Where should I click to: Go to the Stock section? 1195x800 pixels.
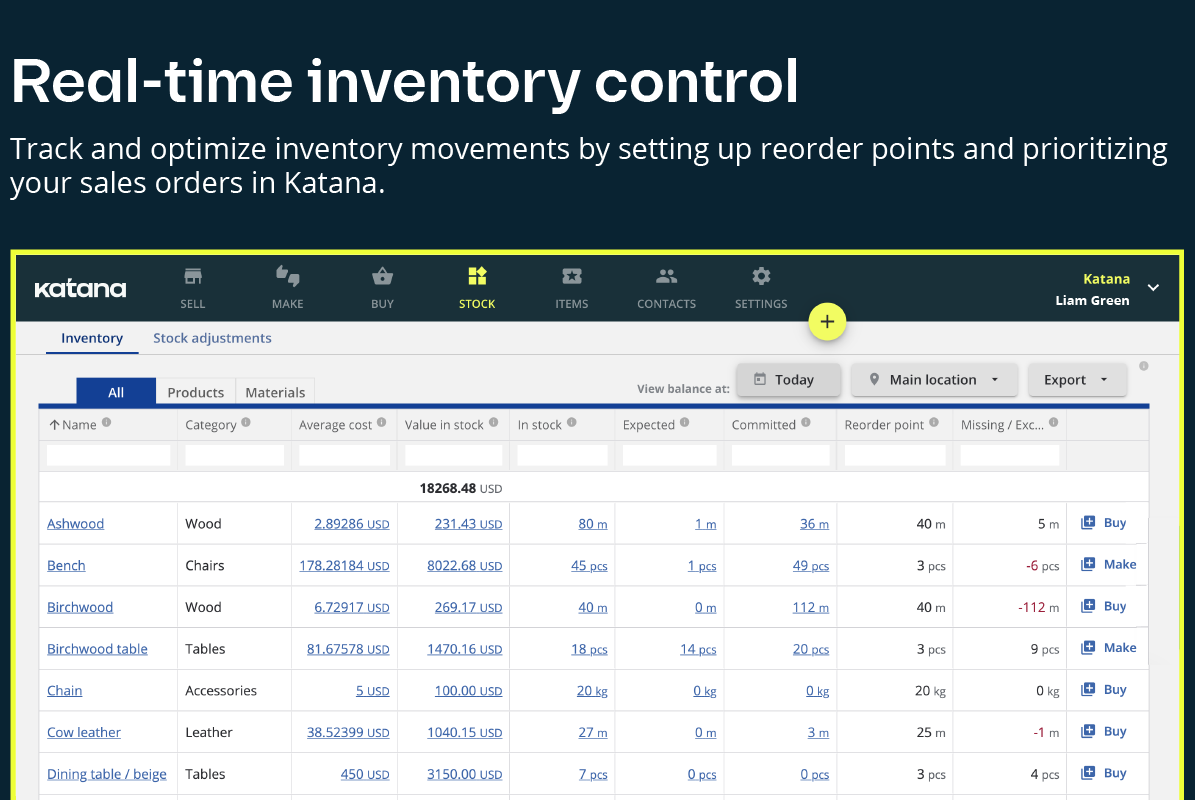tap(477, 288)
